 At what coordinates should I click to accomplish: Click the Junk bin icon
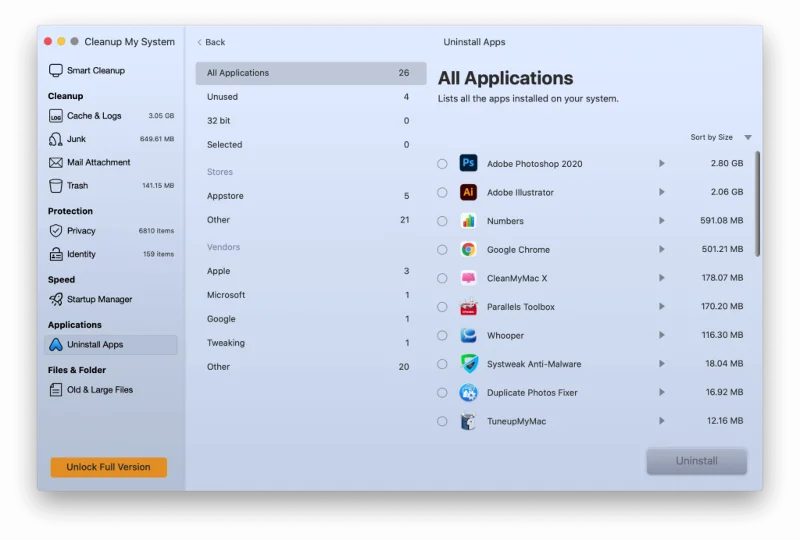coord(56,139)
